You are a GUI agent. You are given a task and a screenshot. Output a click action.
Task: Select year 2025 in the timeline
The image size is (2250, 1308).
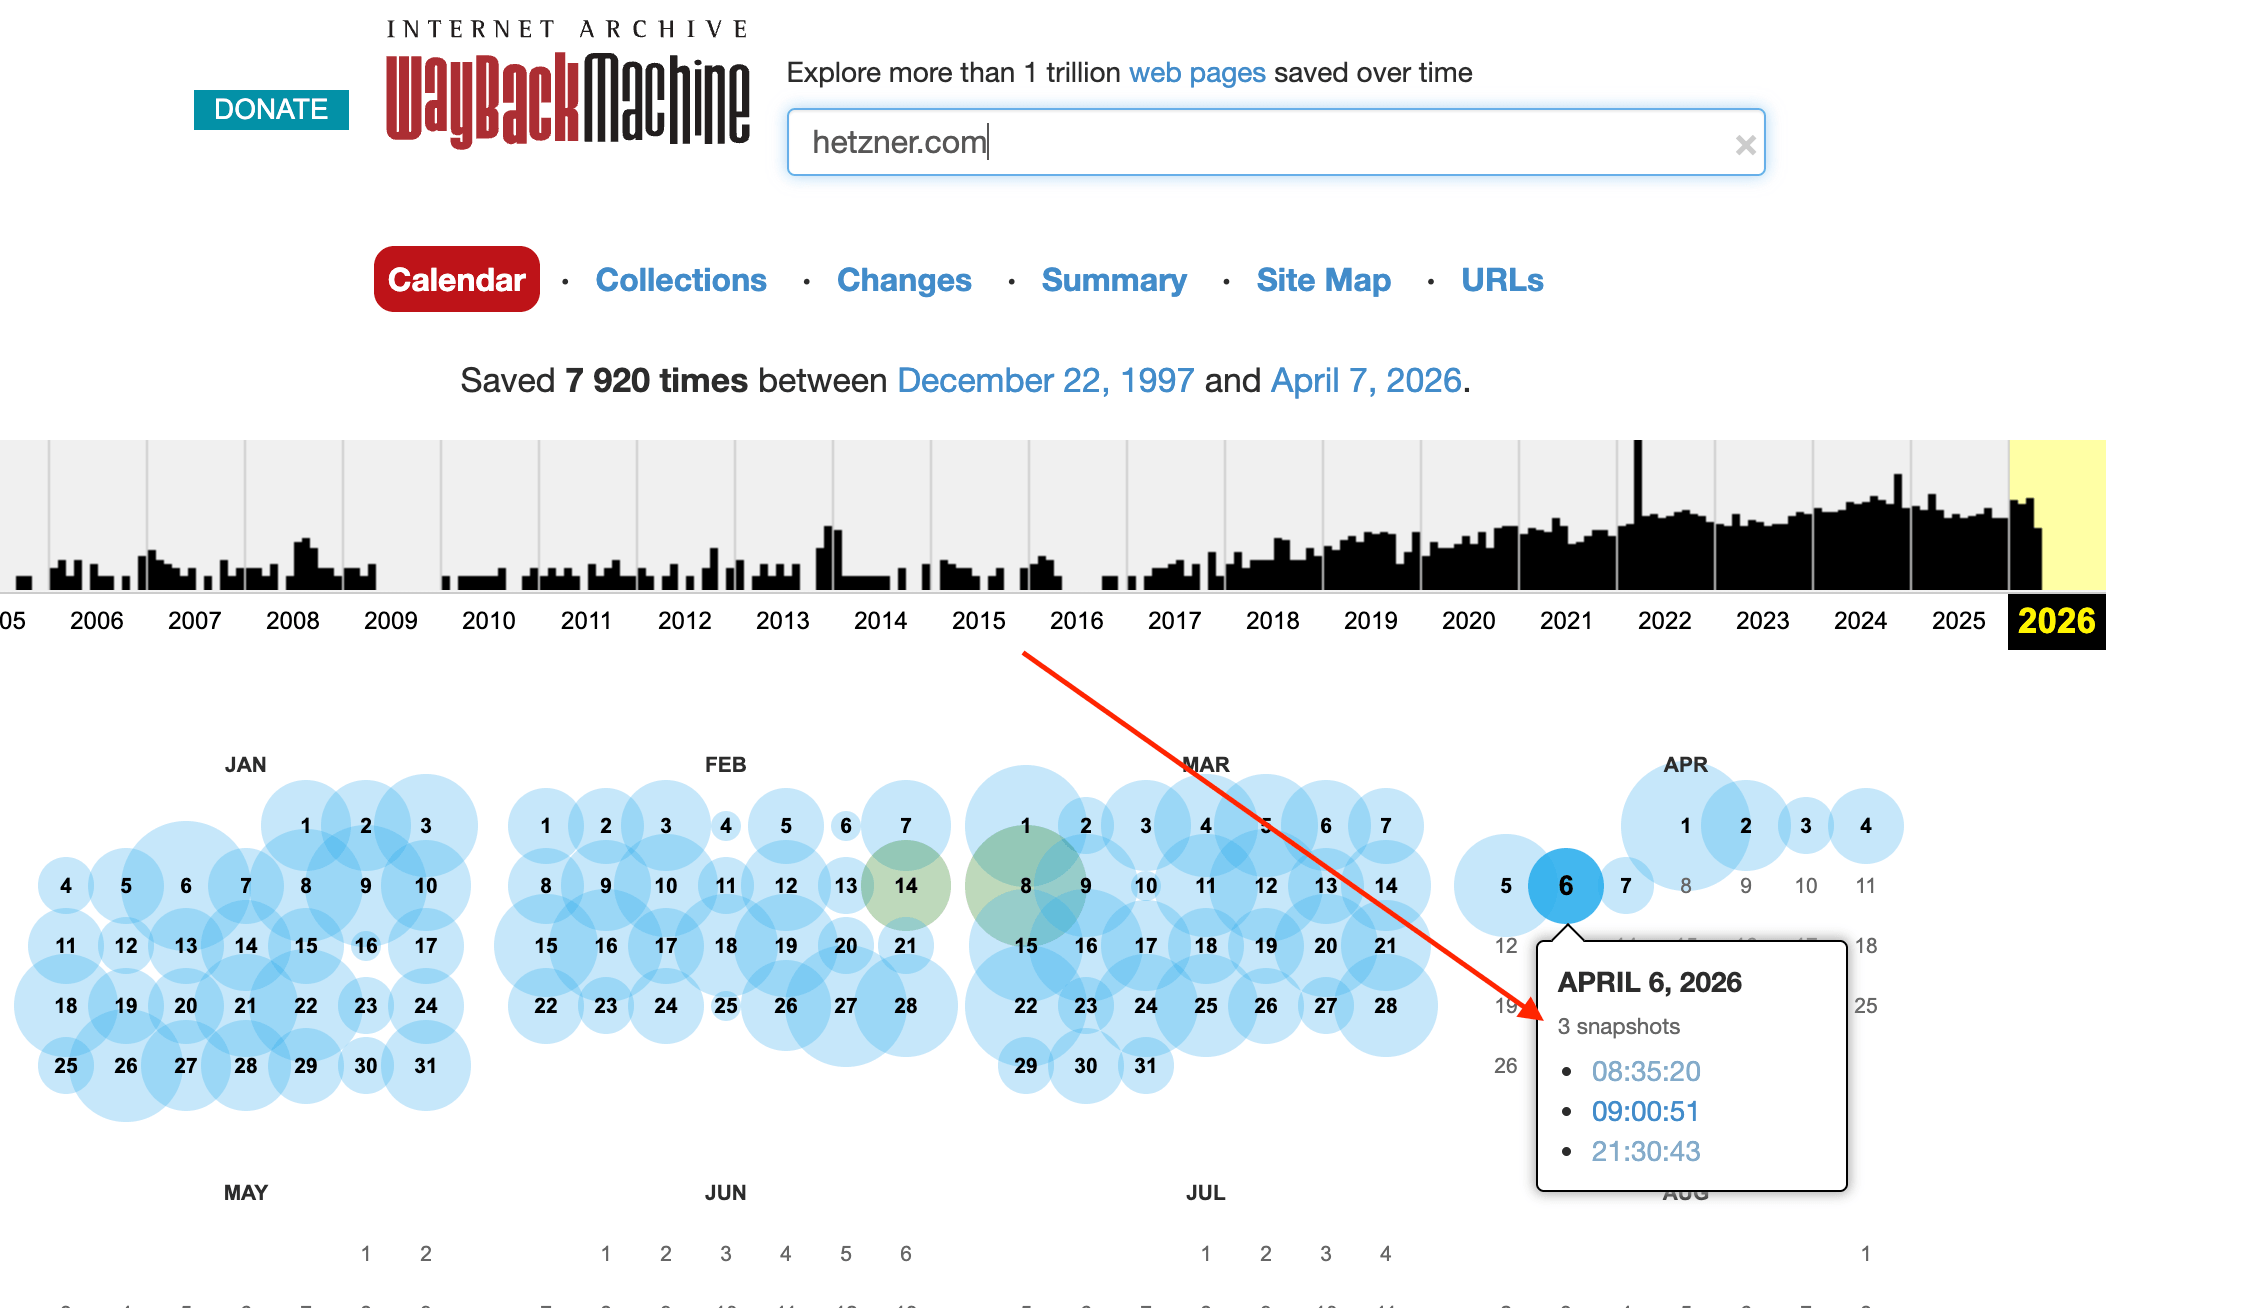tap(1958, 621)
